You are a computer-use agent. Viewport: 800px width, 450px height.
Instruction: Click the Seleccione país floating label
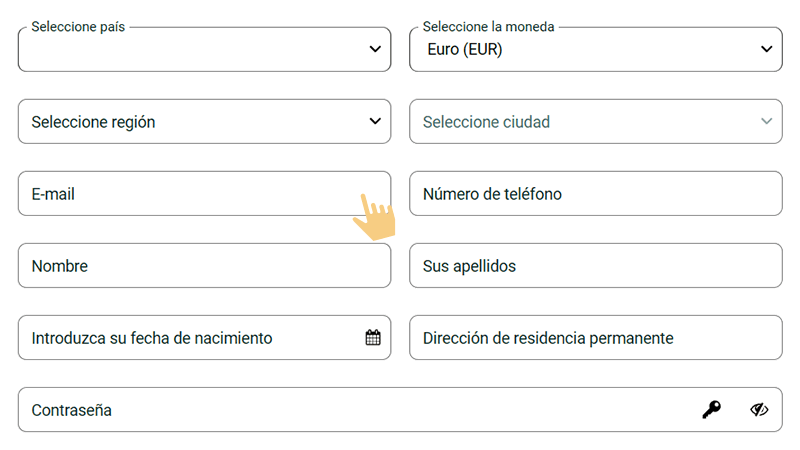[x=78, y=27]
